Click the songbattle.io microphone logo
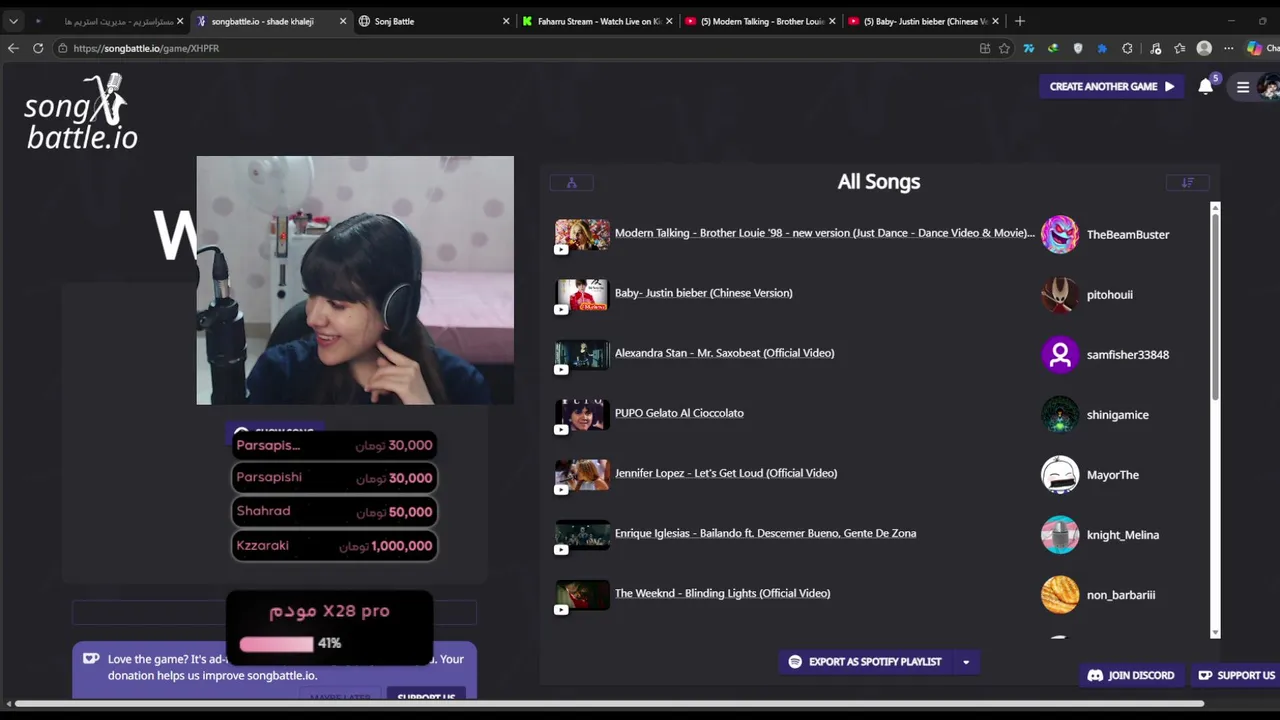 pyautogui.click(x=81, y=112)
